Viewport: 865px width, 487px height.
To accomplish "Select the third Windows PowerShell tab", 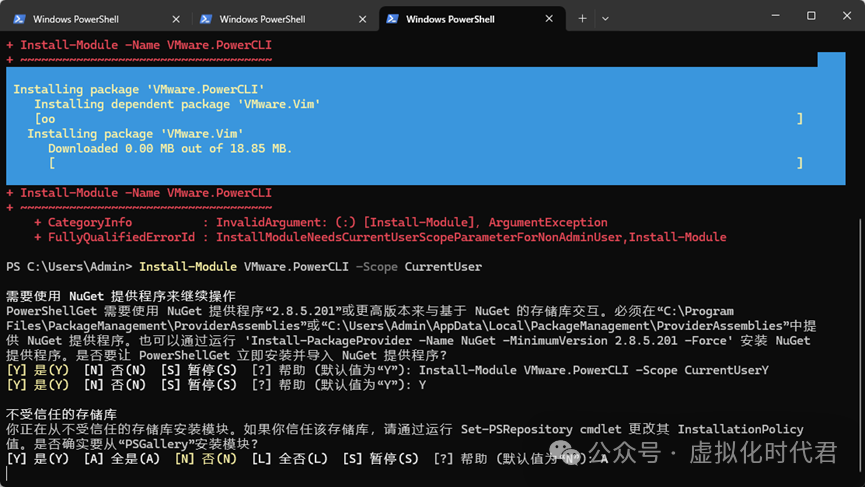I will tap(472, 19).
